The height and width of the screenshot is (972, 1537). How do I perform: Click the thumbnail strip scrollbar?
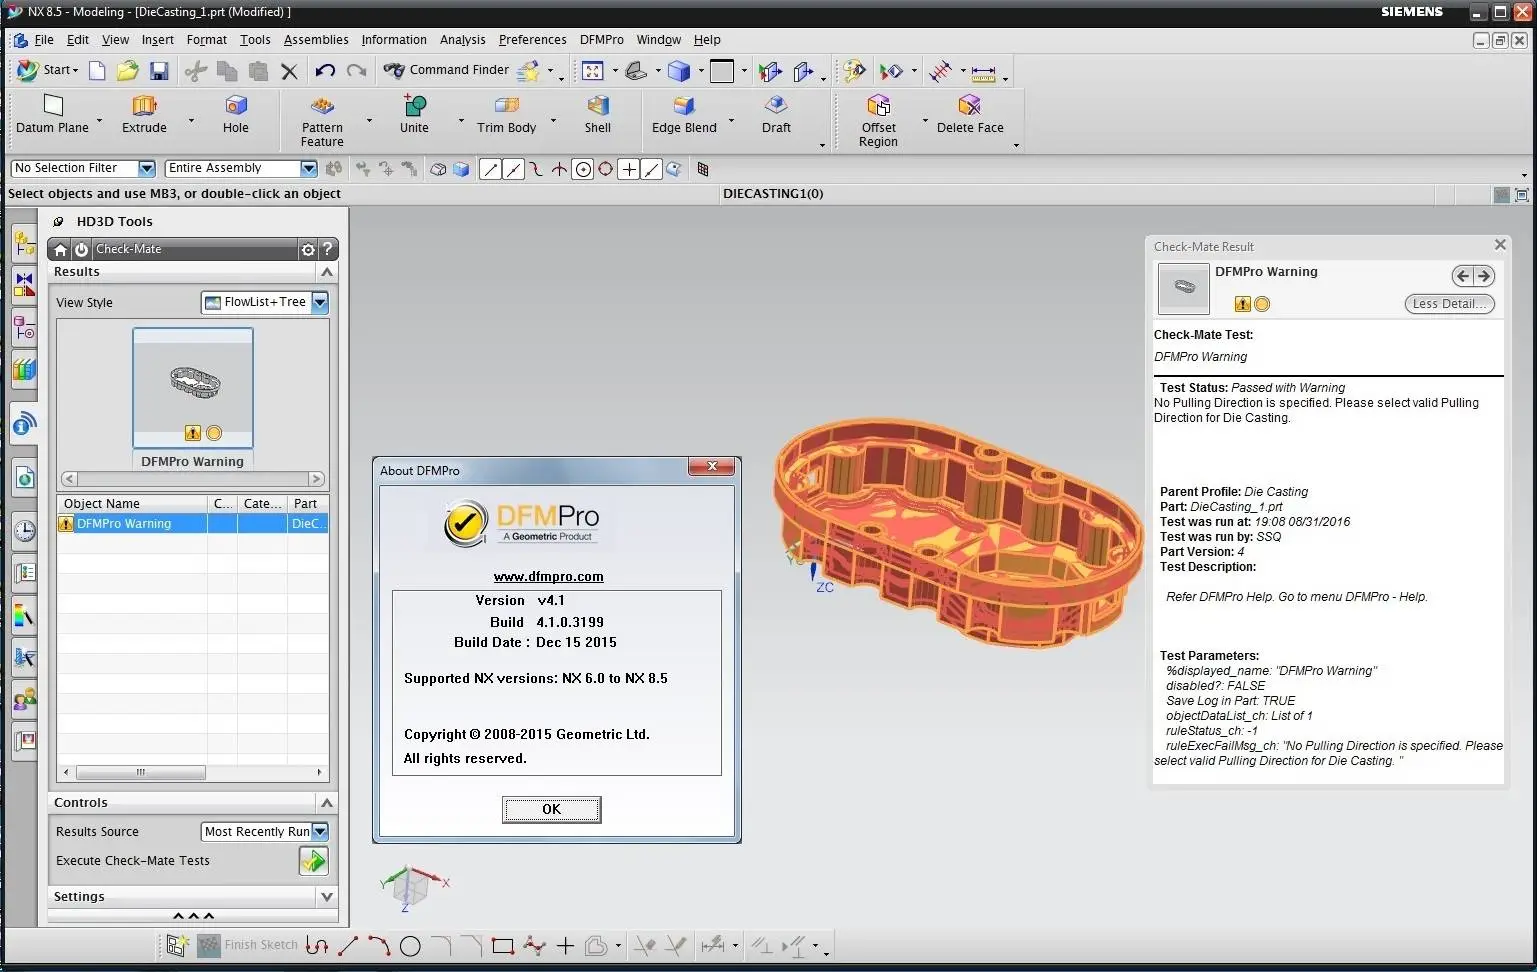point(193,479)
